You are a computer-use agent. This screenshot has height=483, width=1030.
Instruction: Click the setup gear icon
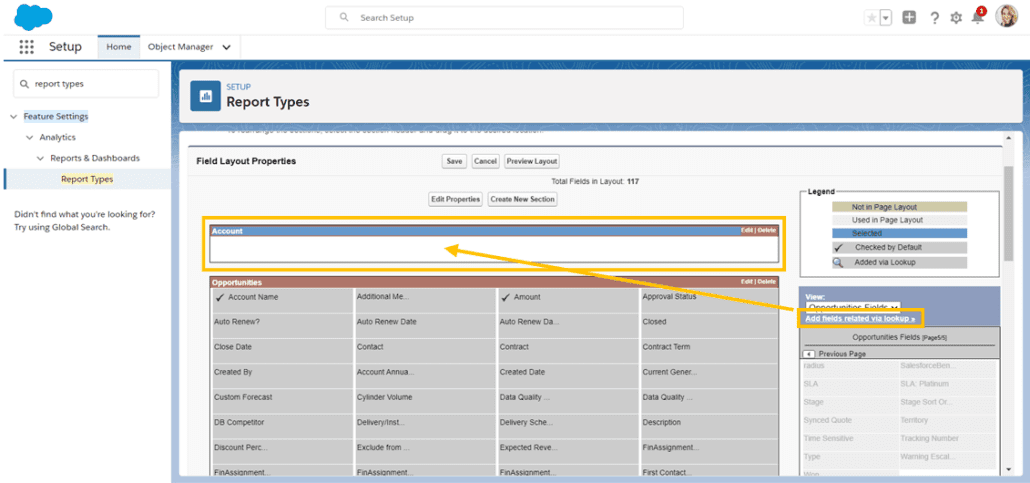[x=956, y=18]
